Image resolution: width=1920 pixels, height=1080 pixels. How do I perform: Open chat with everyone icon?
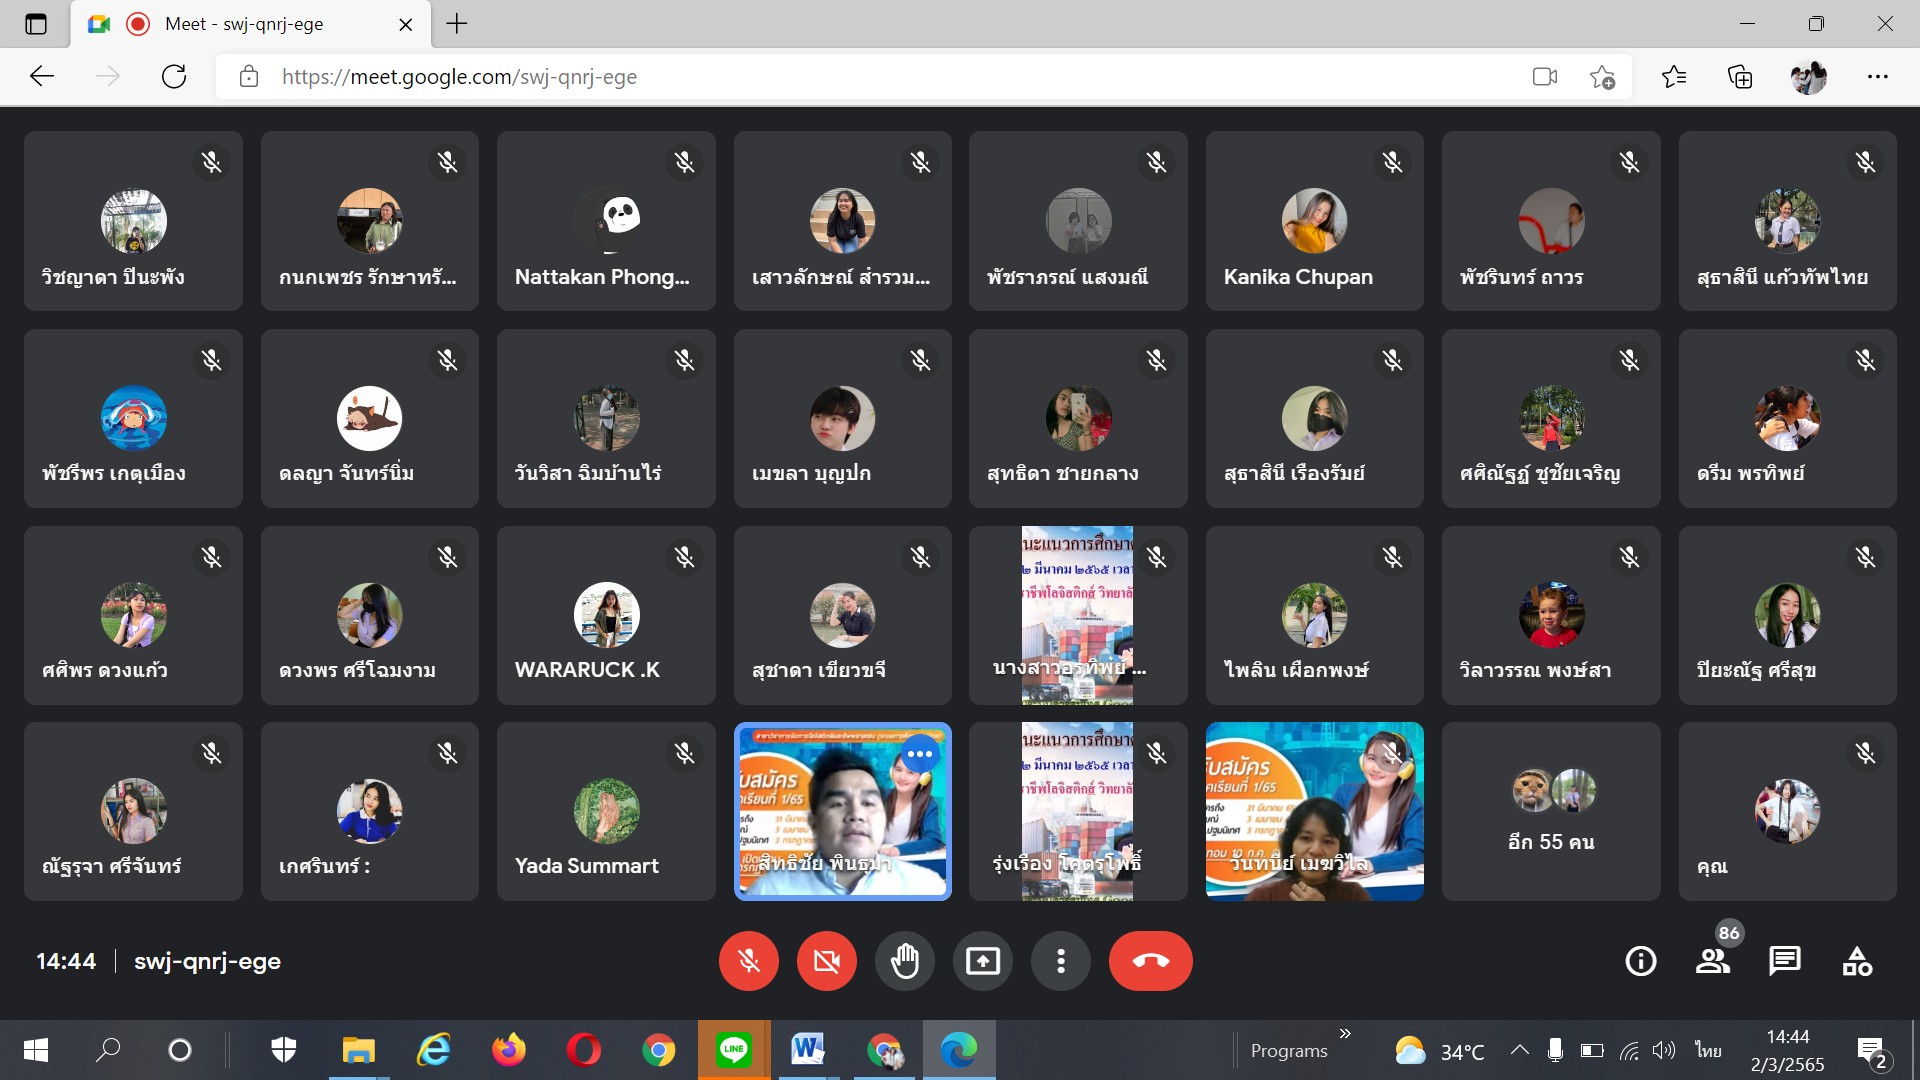(1784, 961)
